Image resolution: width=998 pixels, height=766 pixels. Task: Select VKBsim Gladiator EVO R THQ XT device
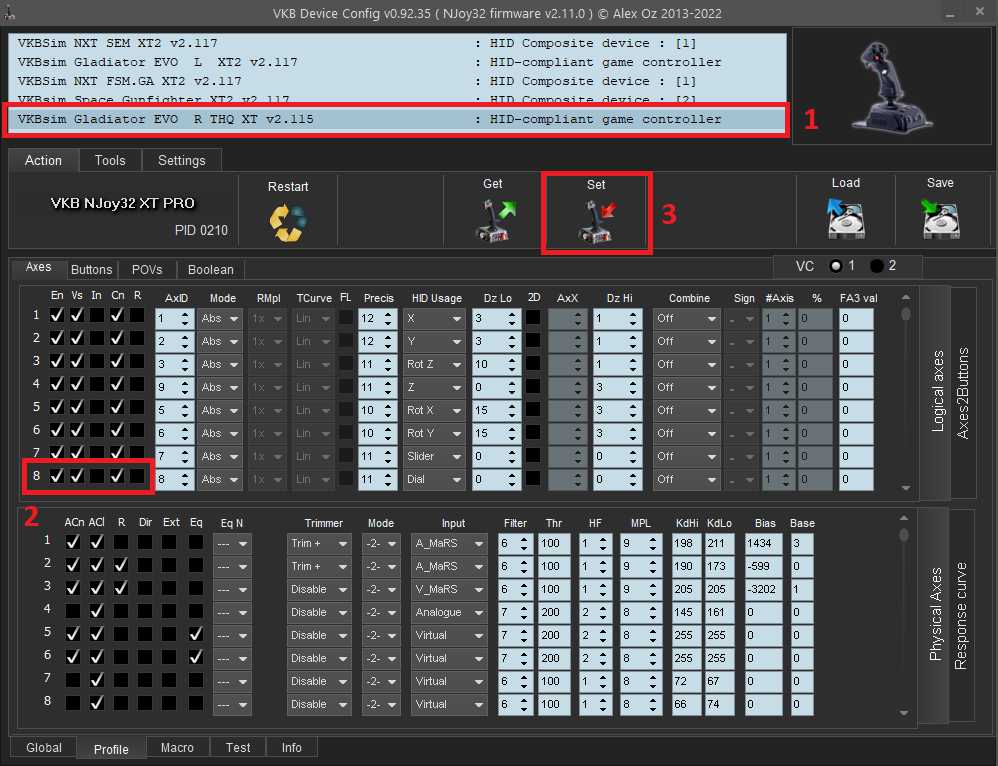pyautogui.click(x=397, y=119)
